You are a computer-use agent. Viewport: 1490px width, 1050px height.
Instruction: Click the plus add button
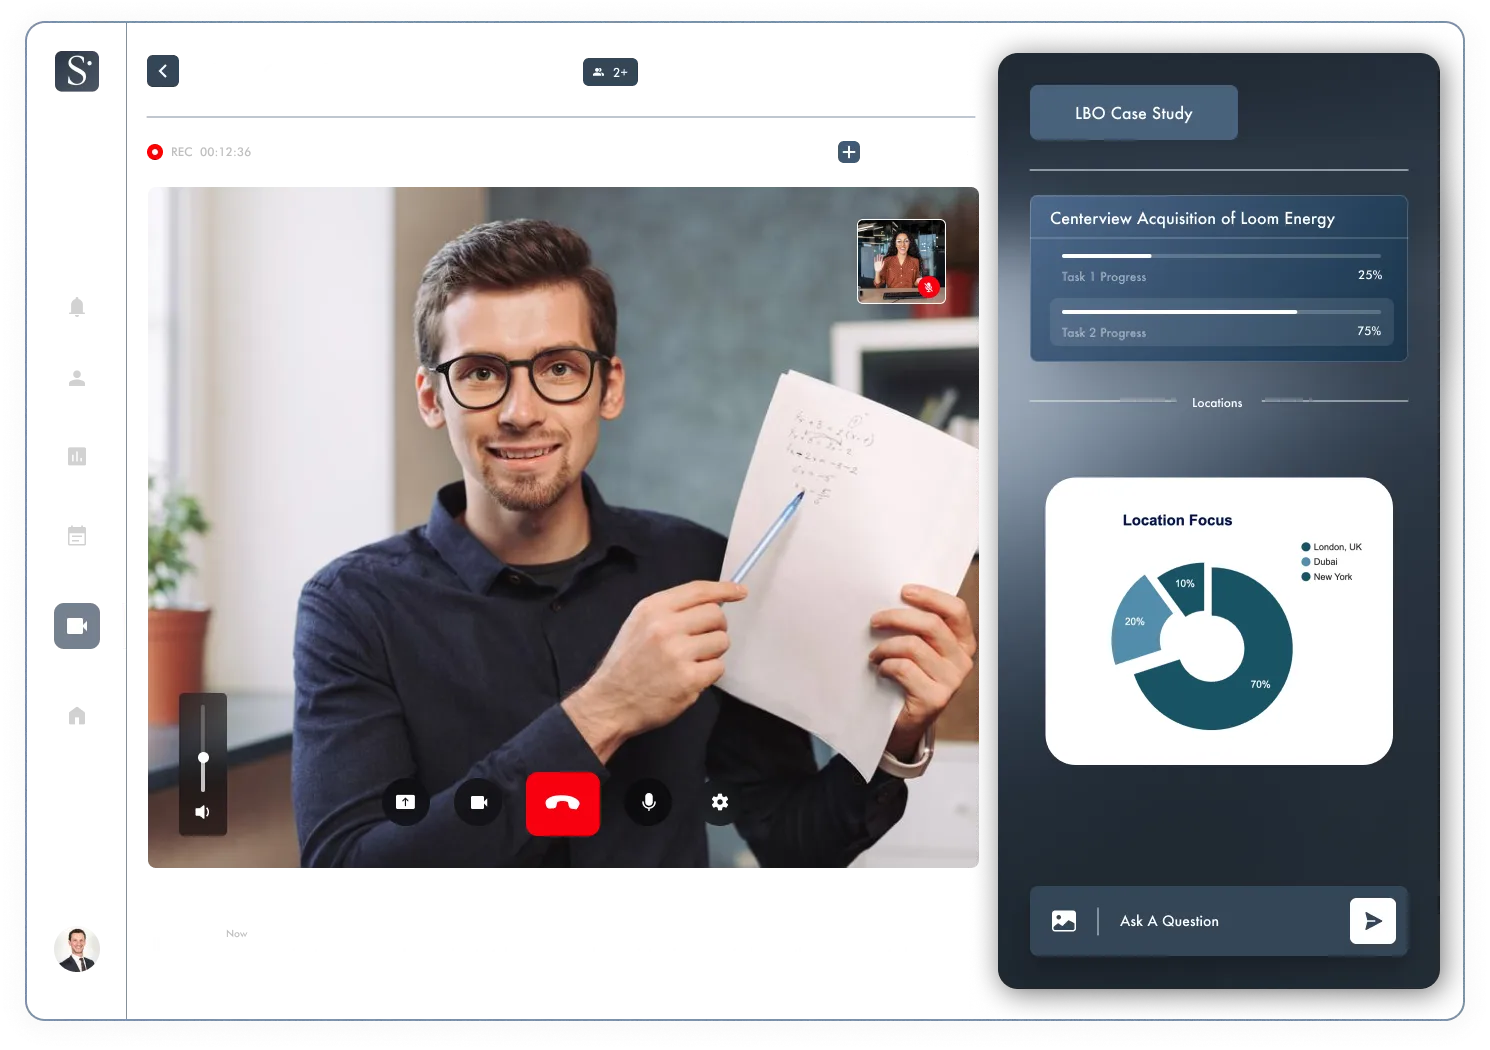[848, 152]
